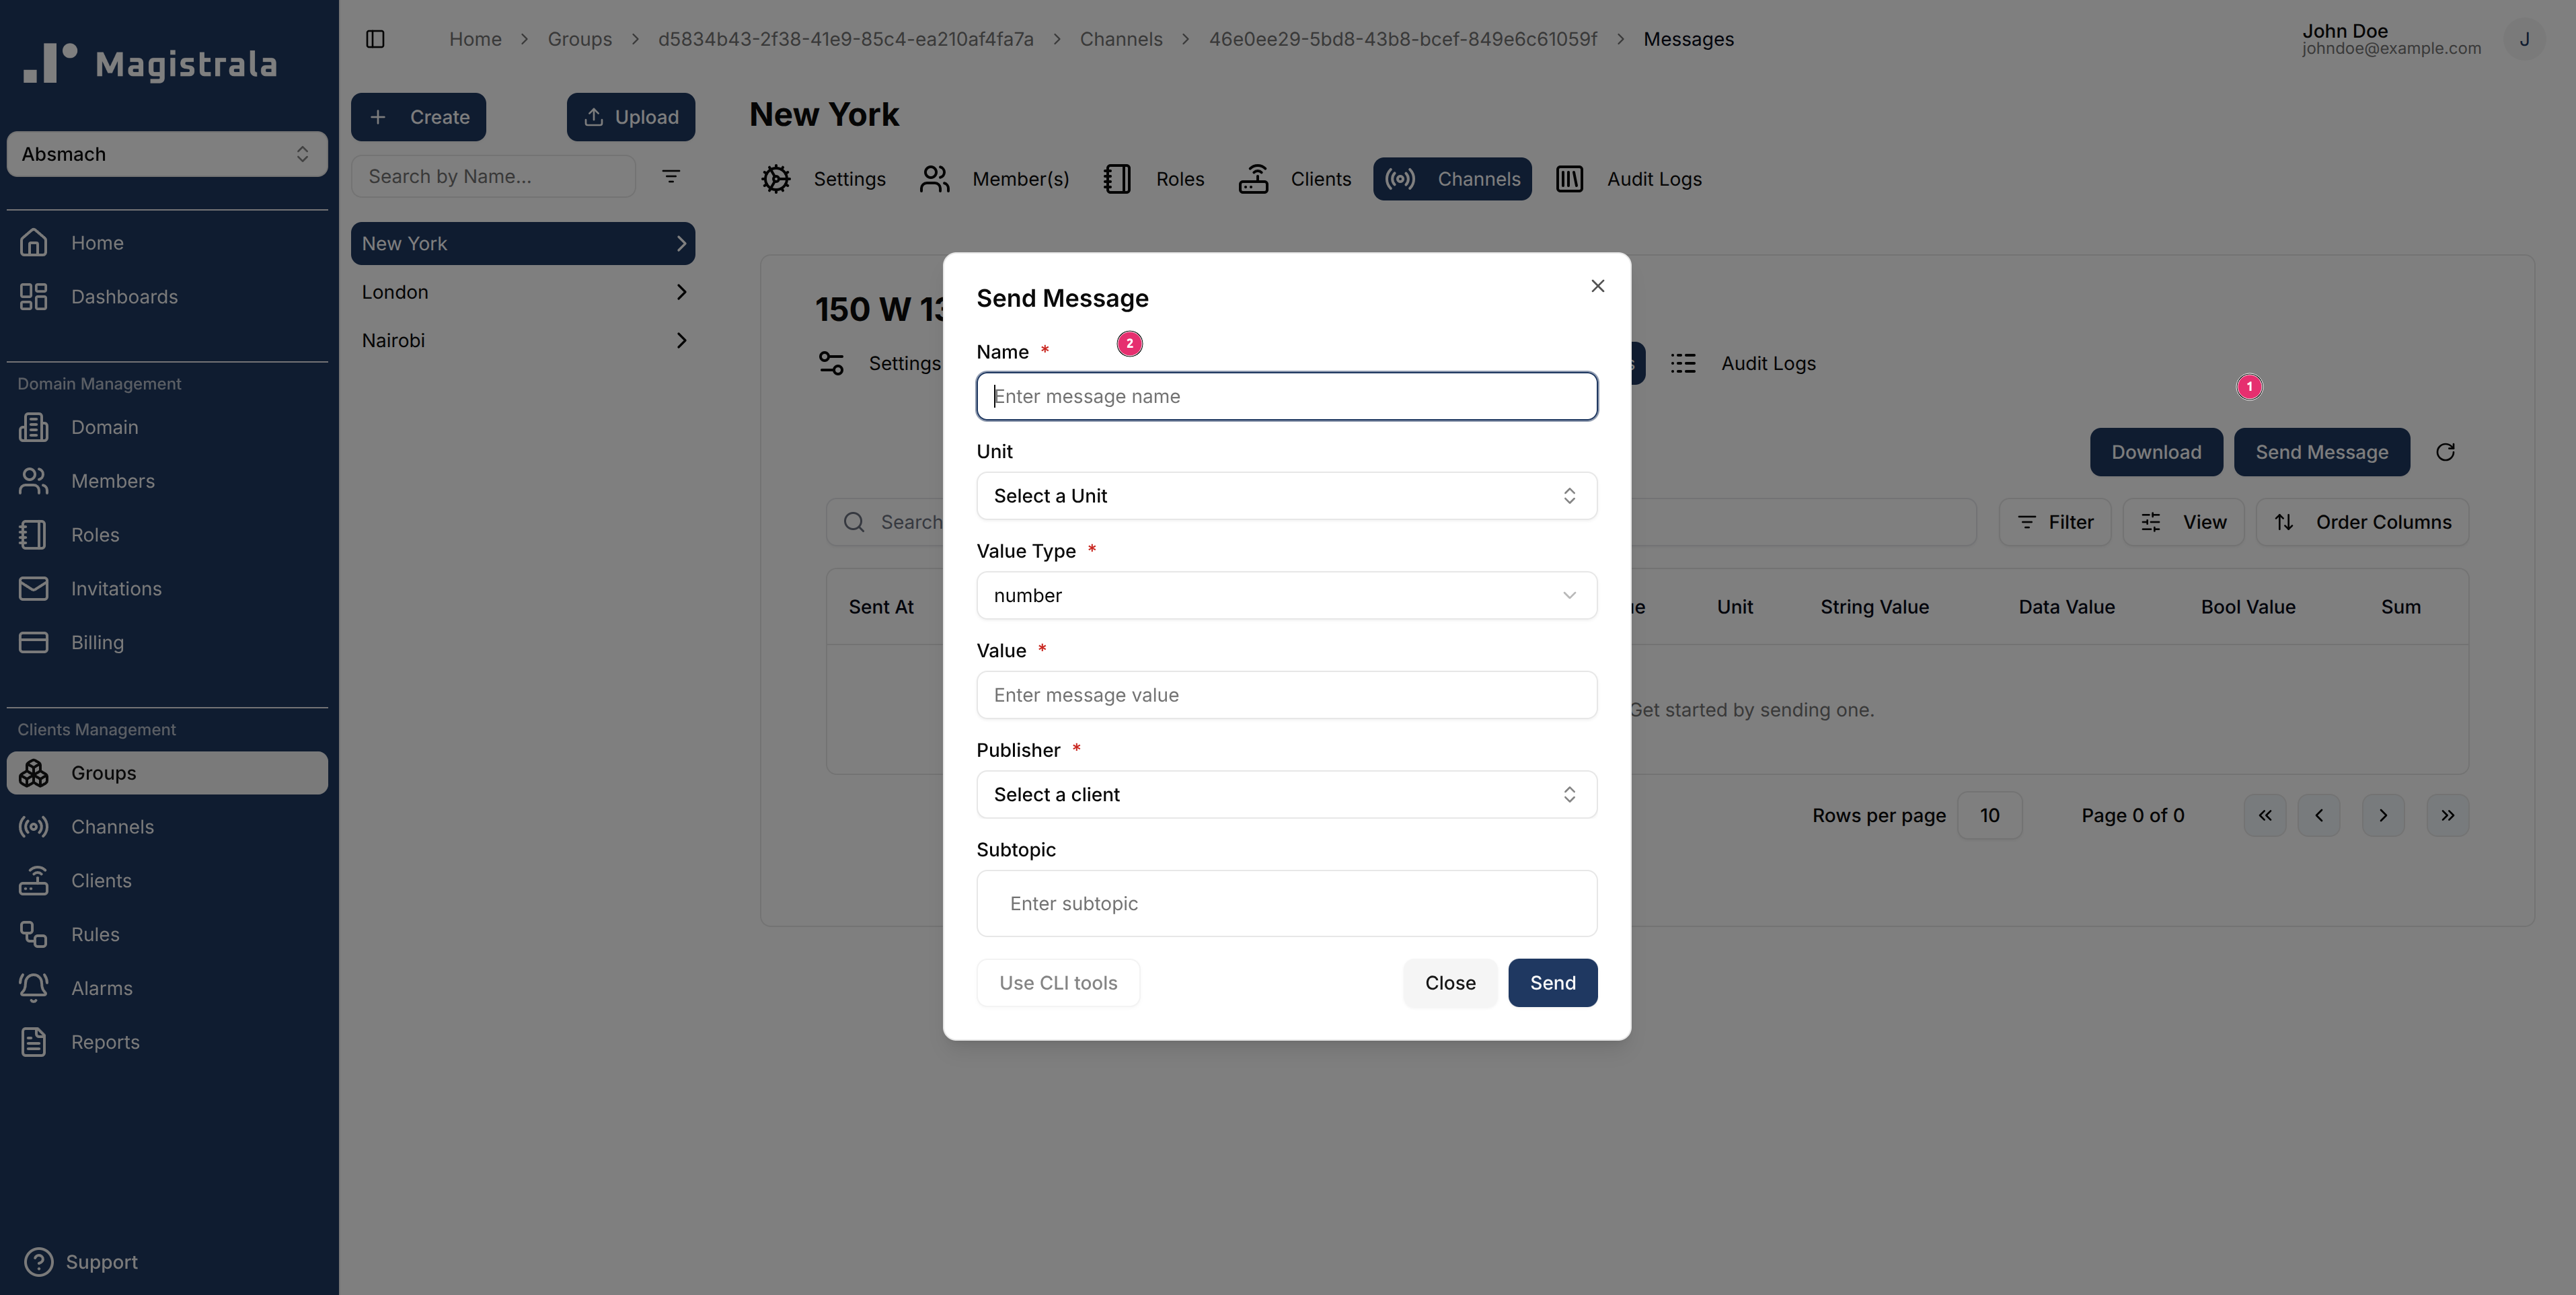Viewport: 2576px width, 1295px height.
Task: Open the group list filter icon
Action: click(x=671, y=176)
